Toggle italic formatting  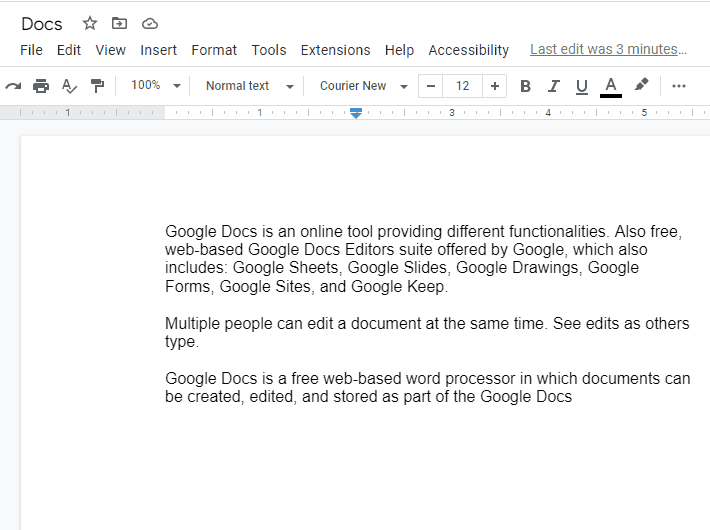point(553,86)
